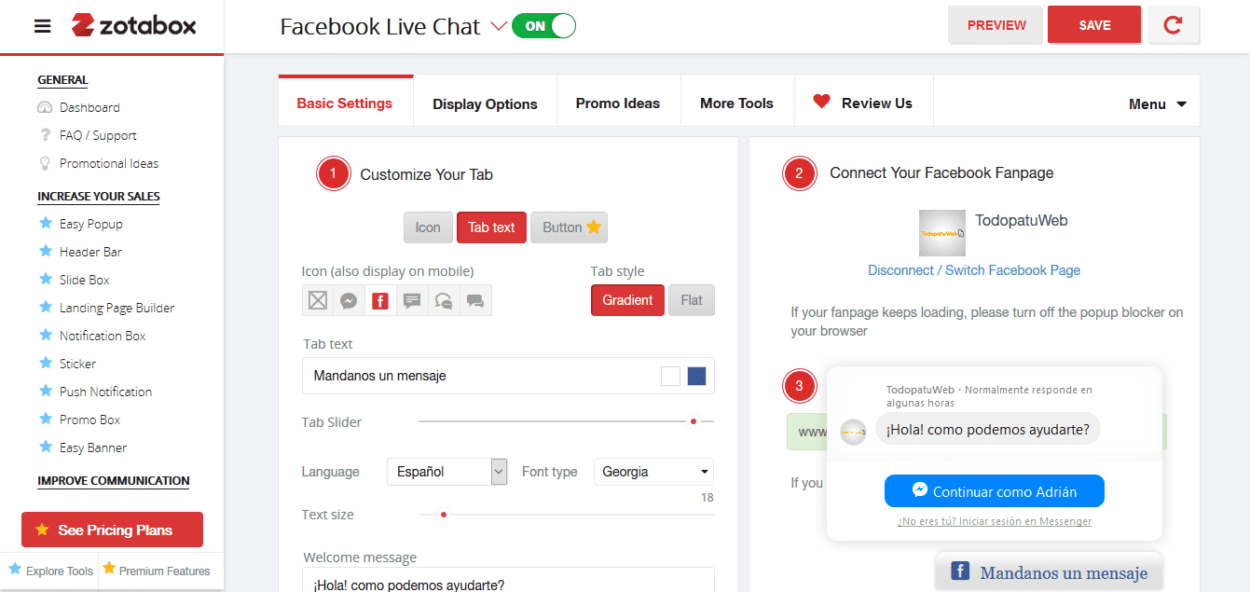Save the Facebook Live Chat settings
Screen dimensions: 1250x592
1095,26
